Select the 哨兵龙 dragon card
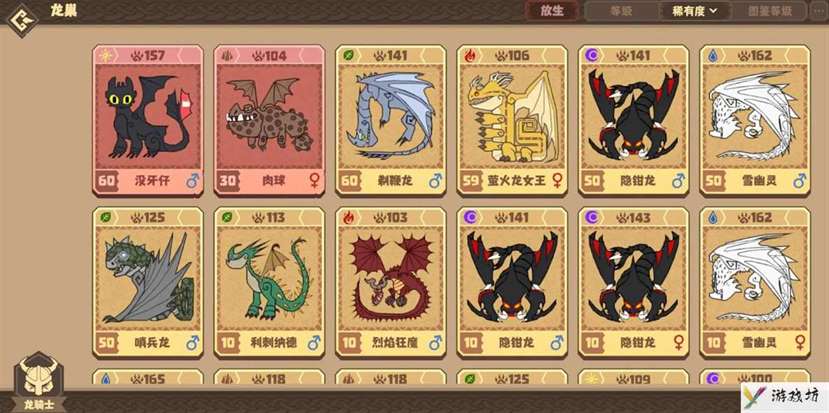 (x=148, y=282)
